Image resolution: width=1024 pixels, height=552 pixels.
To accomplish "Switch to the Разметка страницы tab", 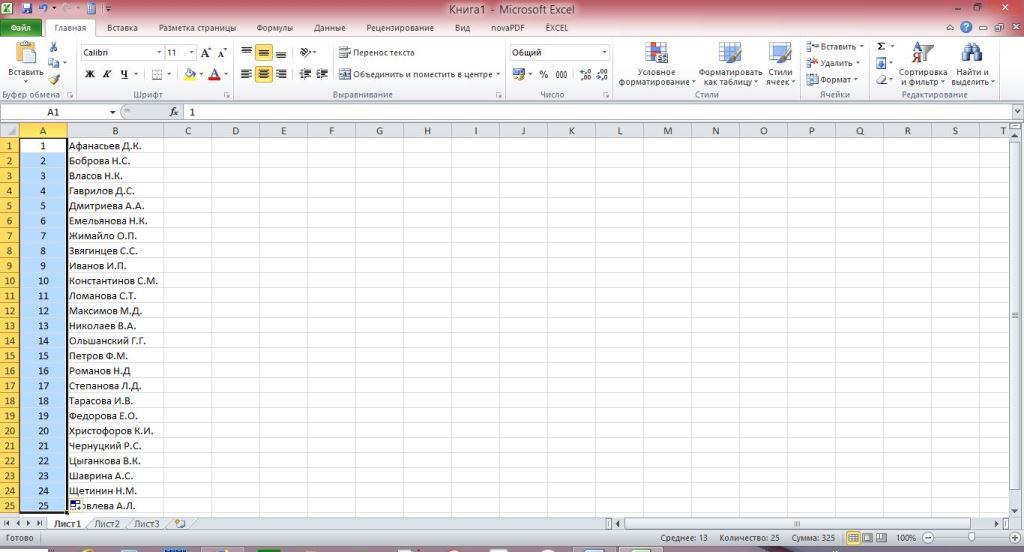I will [x=197, y=27].
